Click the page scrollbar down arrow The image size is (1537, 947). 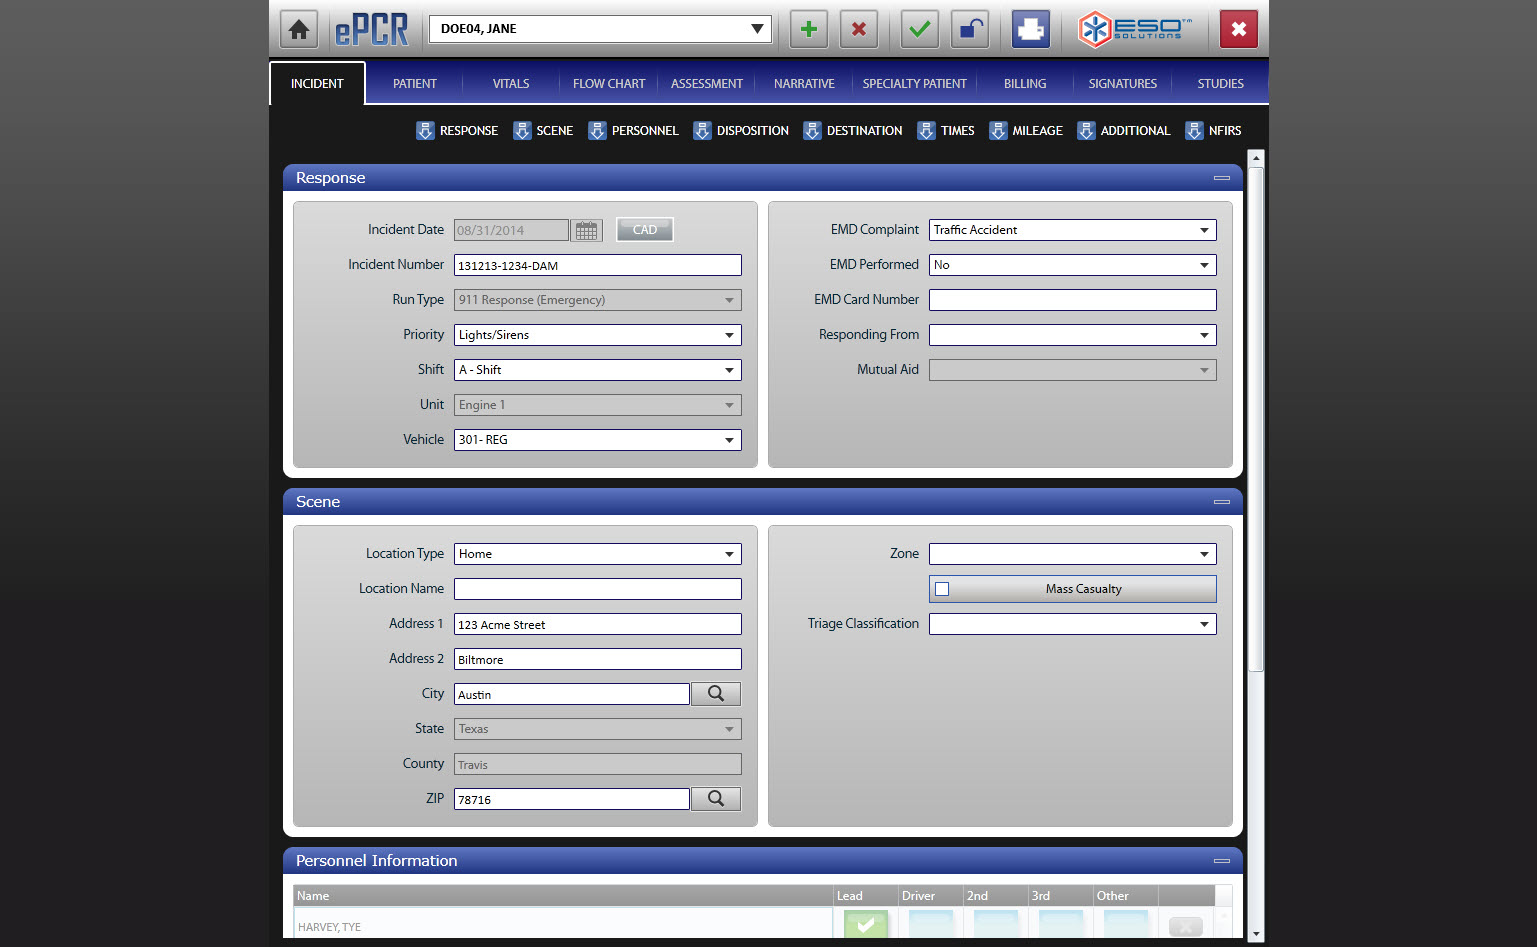tap(1256, 934)
